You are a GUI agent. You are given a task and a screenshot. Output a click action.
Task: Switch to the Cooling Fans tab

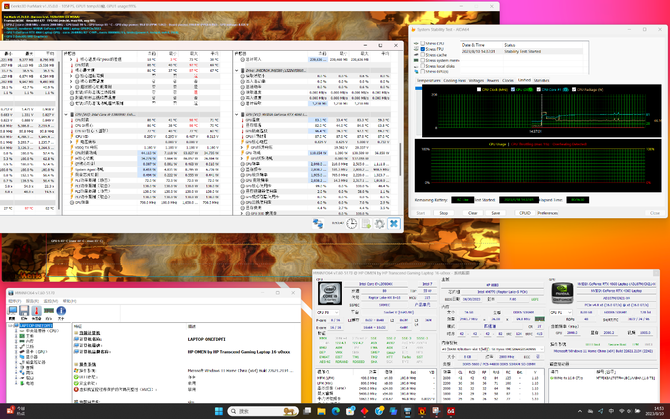click(x=454, y=80)
